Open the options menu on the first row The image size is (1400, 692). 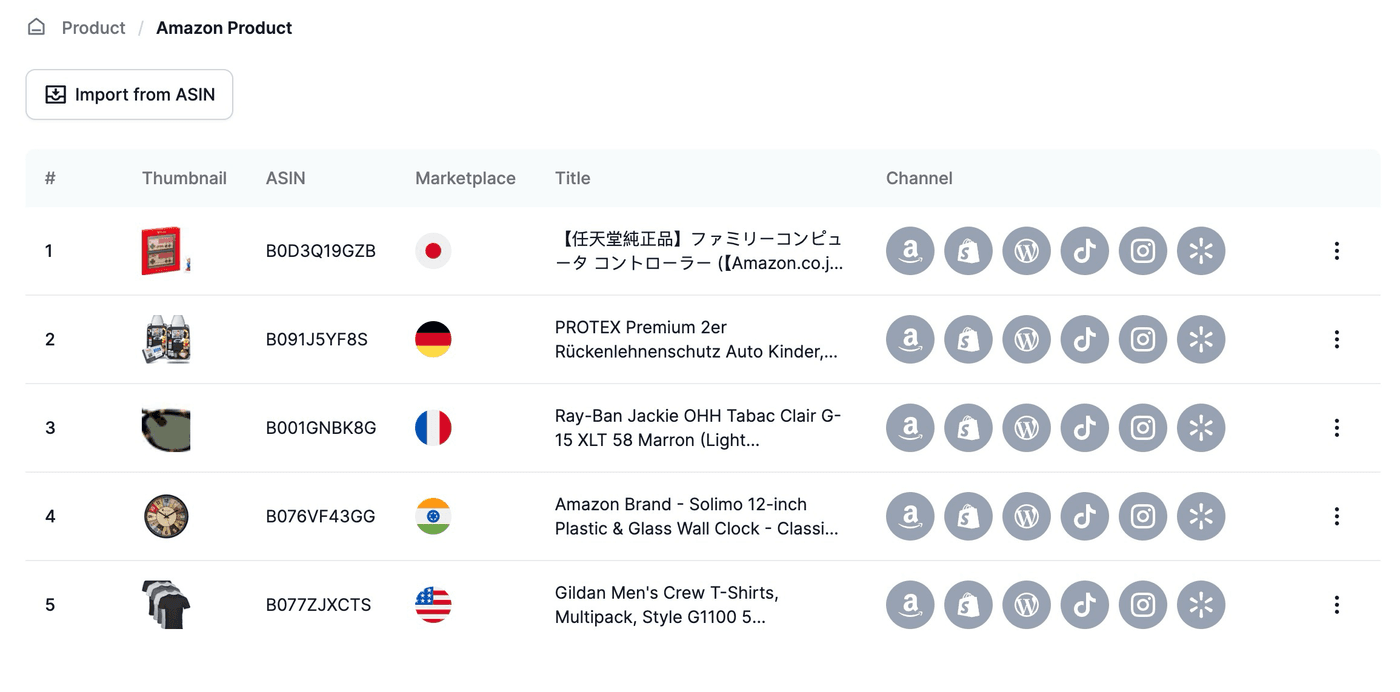coord(1337,251)
